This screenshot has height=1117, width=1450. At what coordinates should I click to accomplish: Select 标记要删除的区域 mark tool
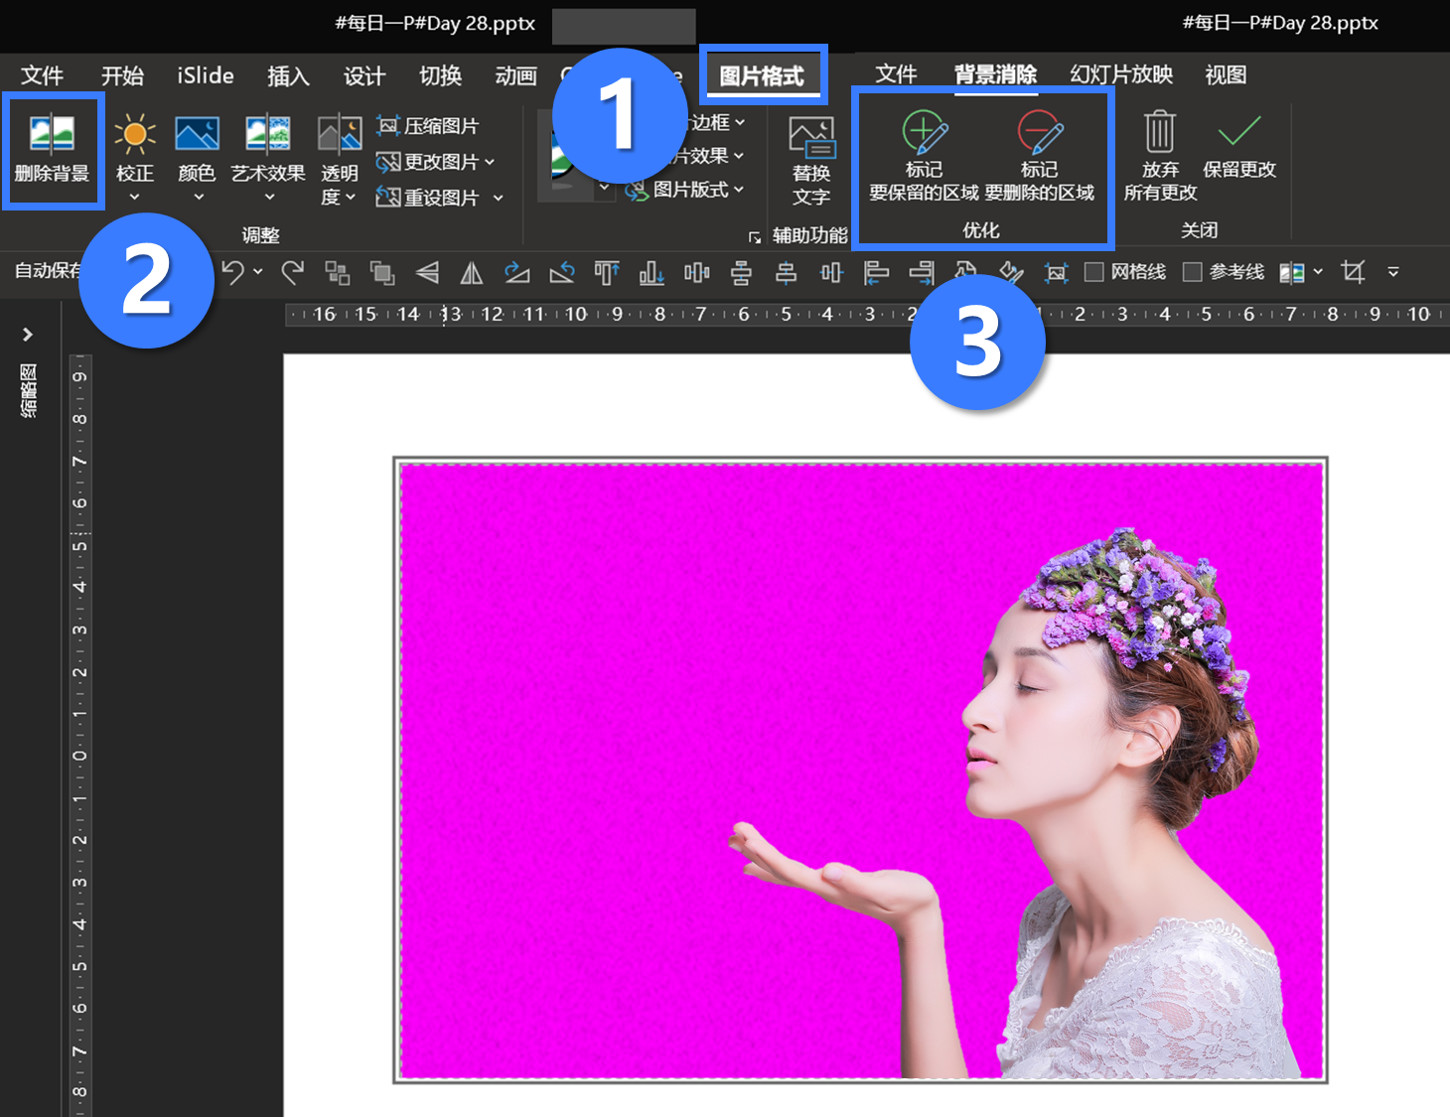(1039, 134)
